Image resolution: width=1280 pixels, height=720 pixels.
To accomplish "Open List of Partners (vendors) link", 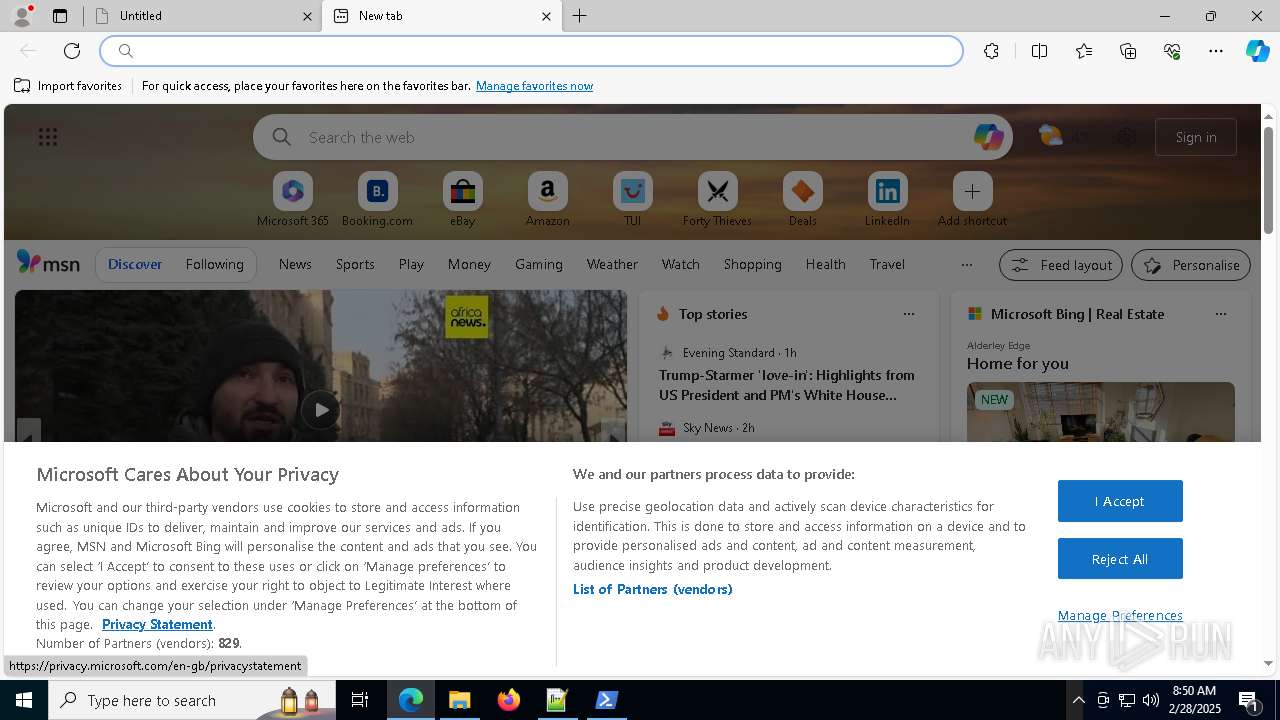I will coord(652,589).
